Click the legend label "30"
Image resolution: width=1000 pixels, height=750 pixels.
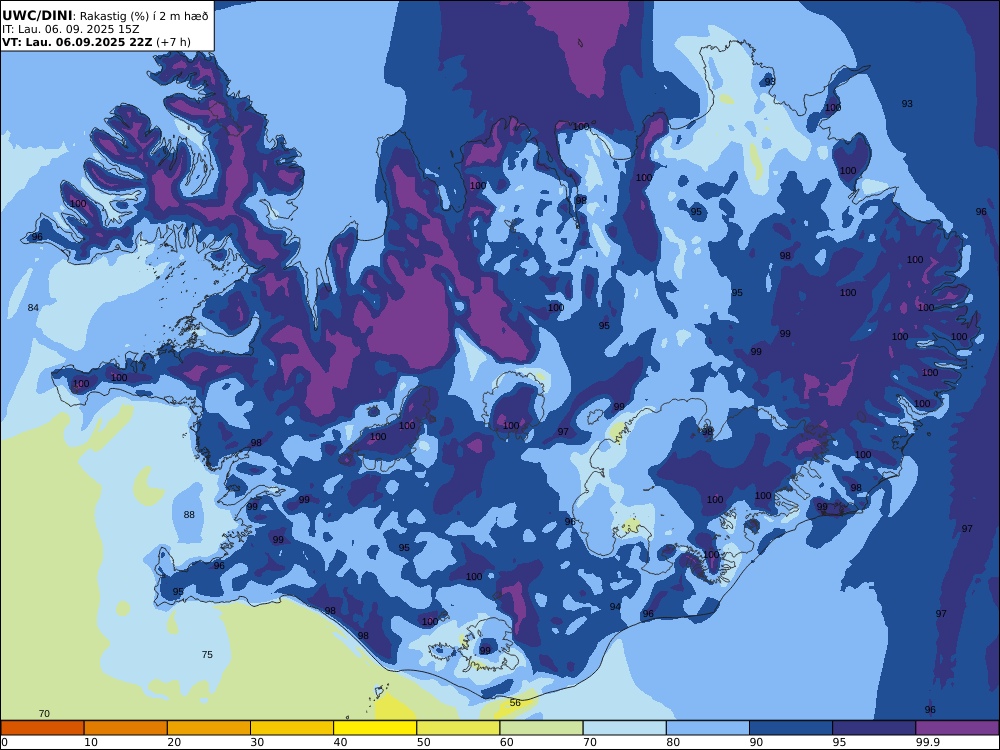coord(258,742)
